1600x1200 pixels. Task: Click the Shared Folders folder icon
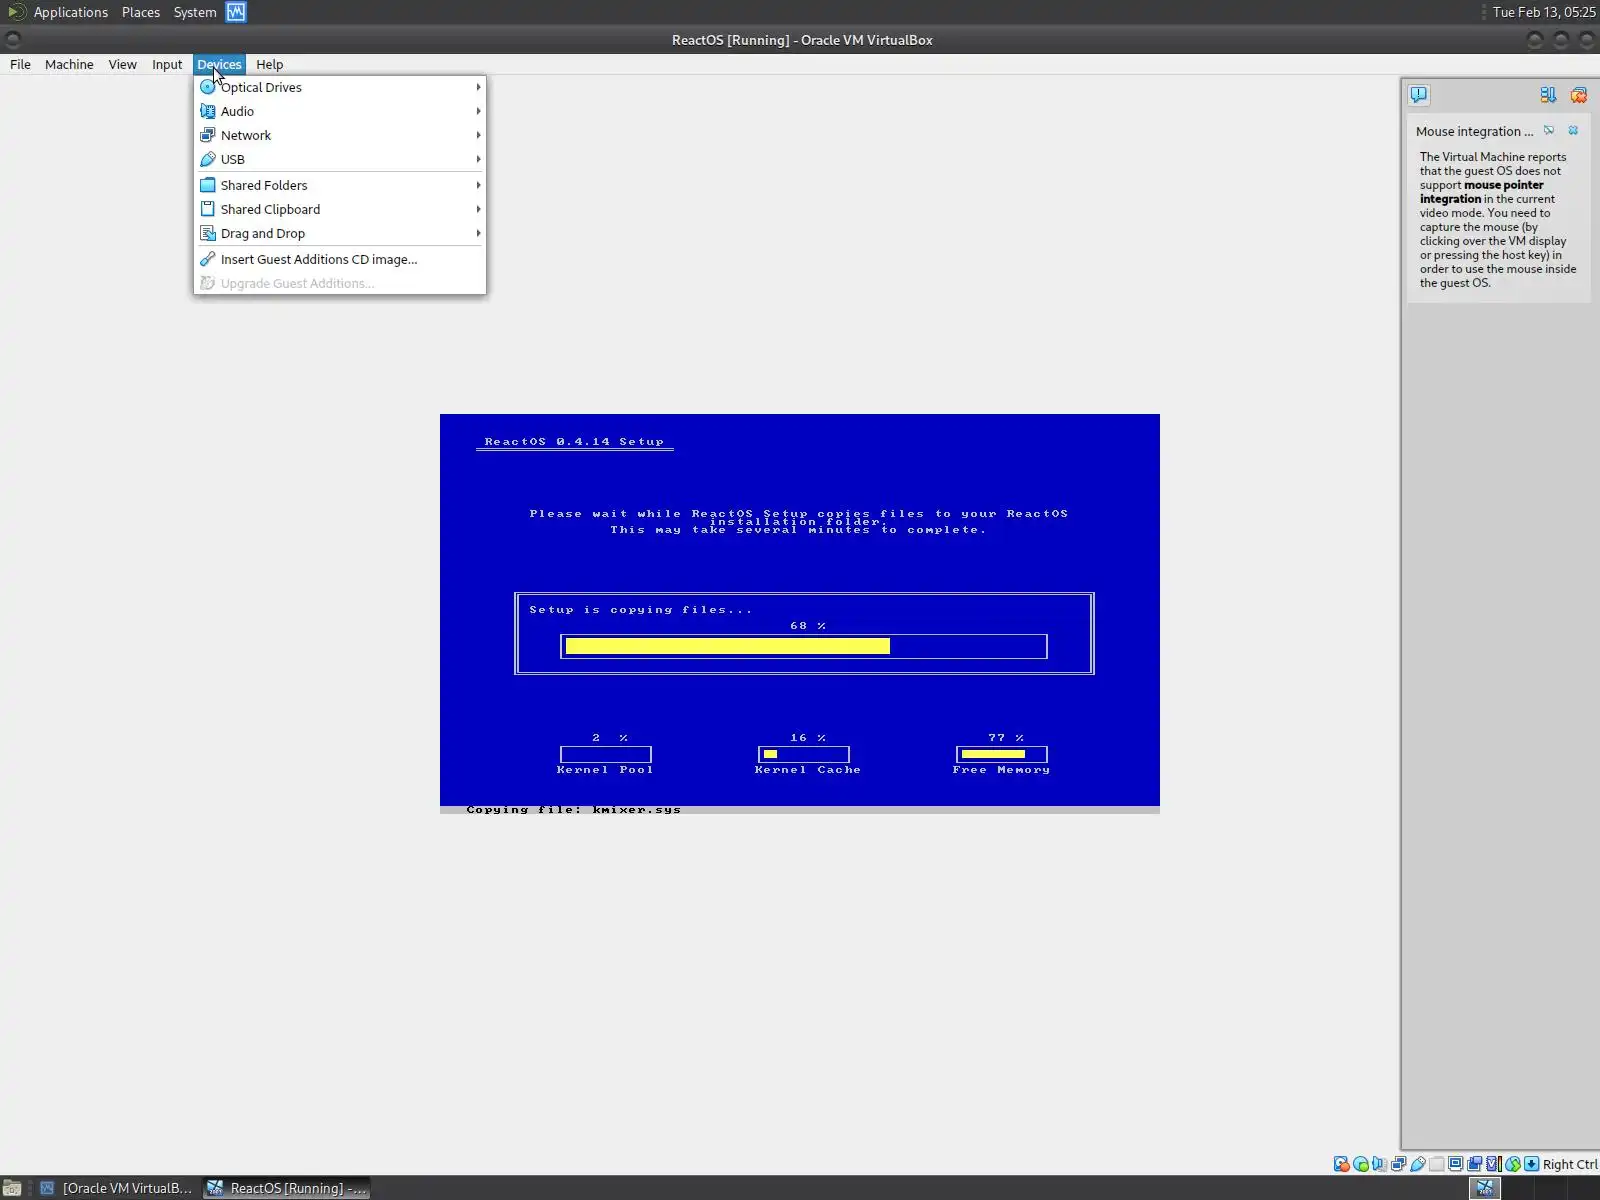click(x=208, y=185)
